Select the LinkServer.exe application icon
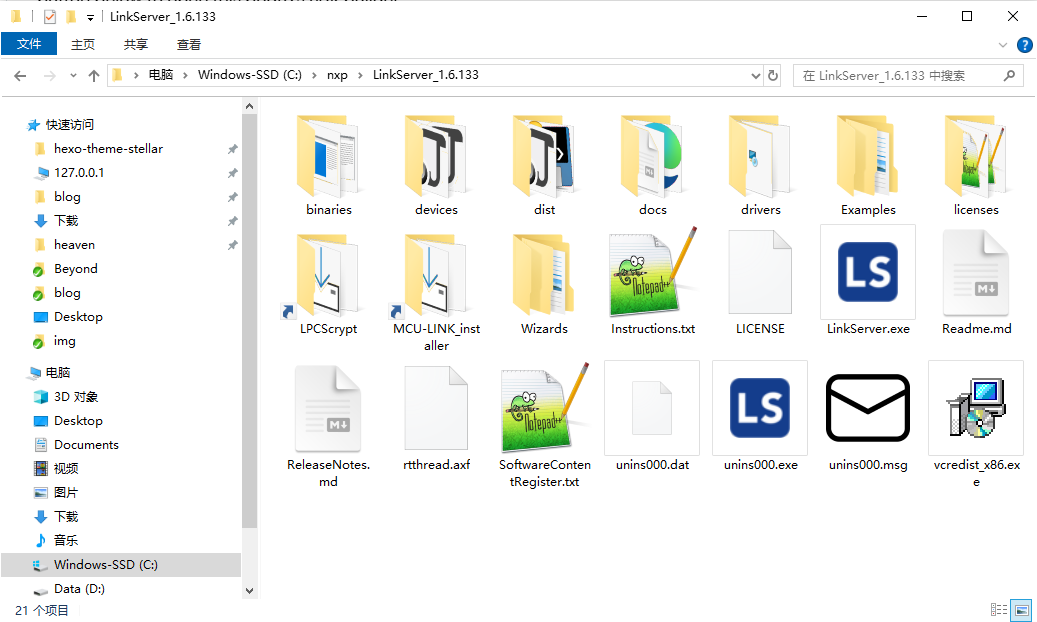The image size is (1037, 622). (x=867, y=272)
